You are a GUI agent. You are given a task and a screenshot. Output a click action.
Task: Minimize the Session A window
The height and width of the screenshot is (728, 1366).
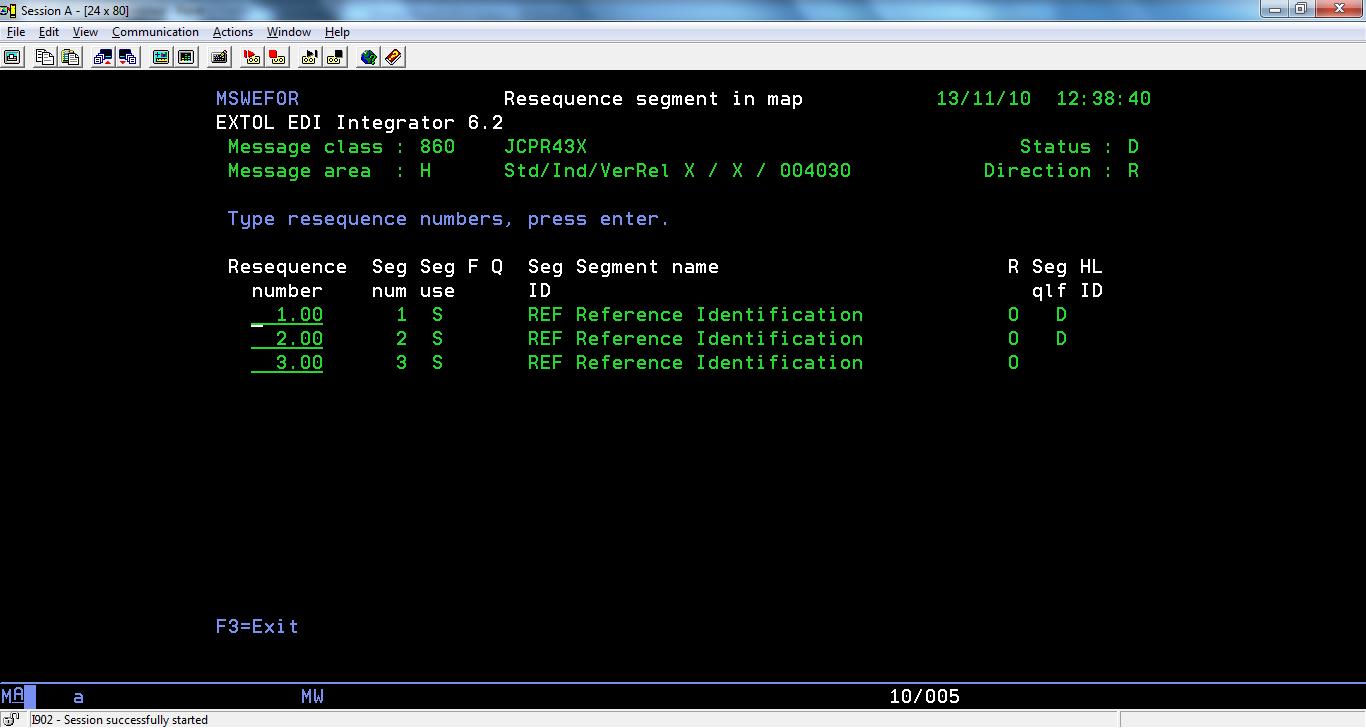click(x=1274, y=9)
